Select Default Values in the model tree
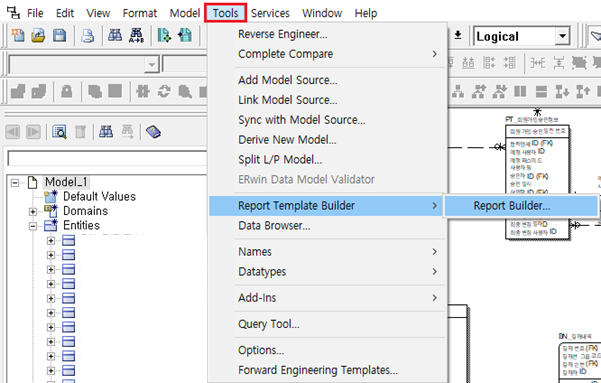The height and width of the screenshot is (383, 601). (99, 197)
